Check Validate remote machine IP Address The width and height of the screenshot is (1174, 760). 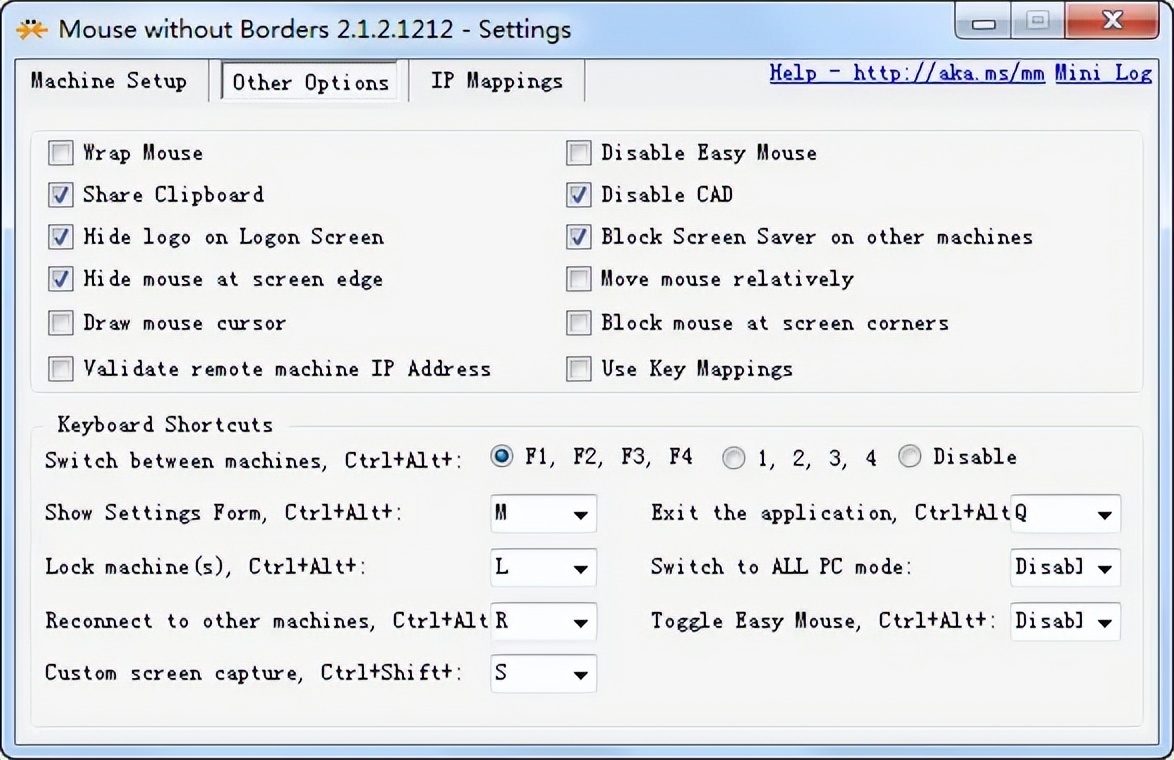click(x=61, y=368)
